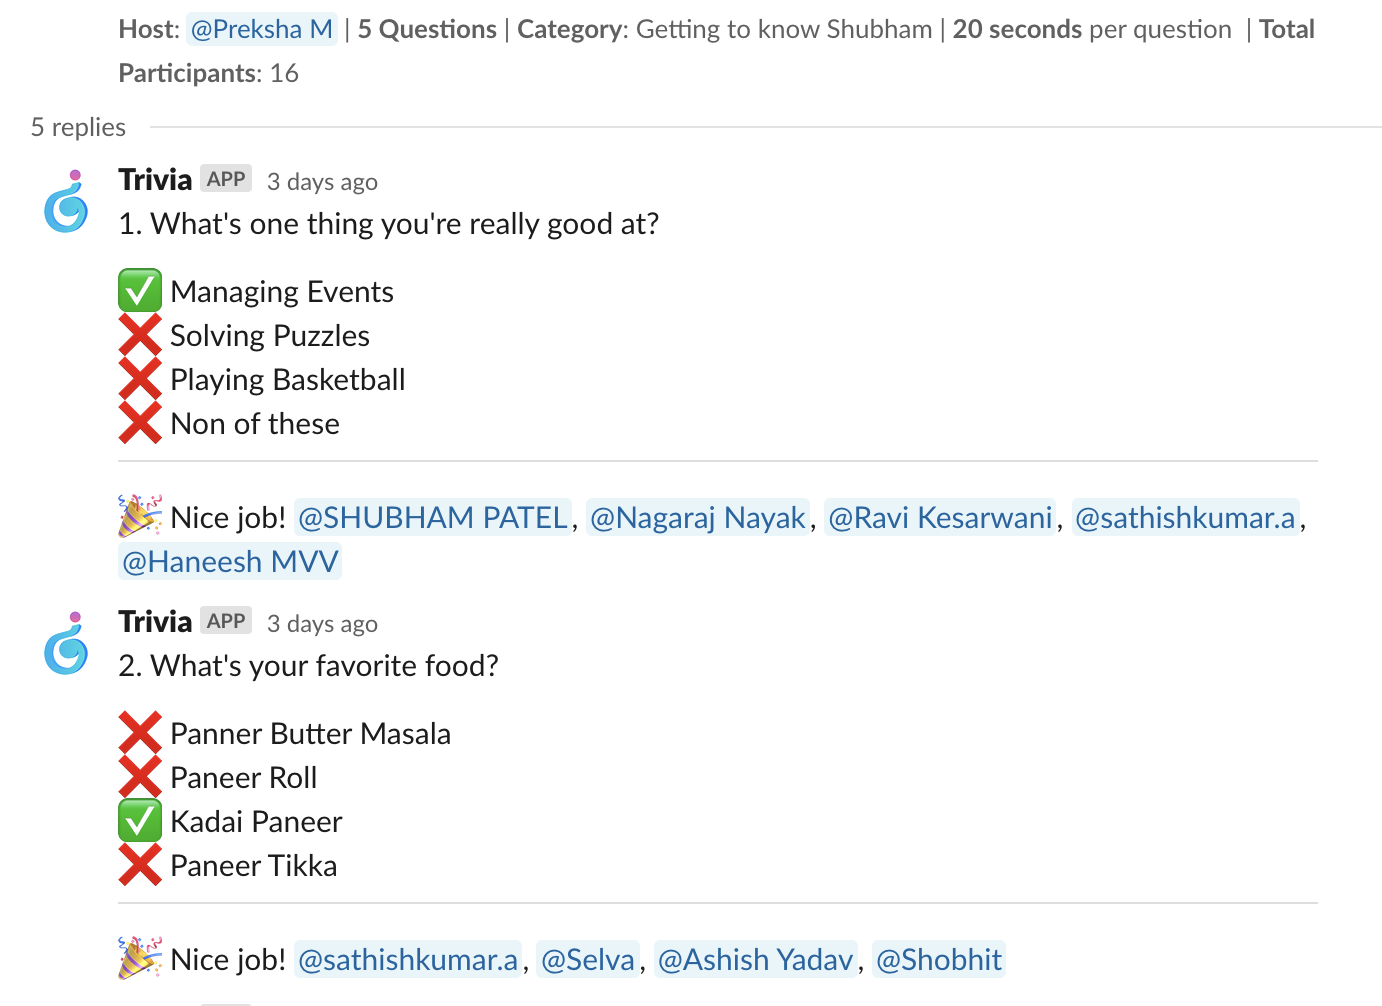The height and width of the screenshot is (1006, 1382).
Task: Click the '5 replies' thread label
Action: [x=78, y=127]
